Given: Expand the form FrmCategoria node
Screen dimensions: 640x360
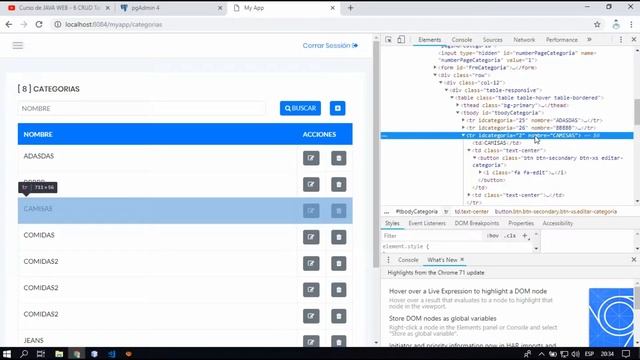Looking at the screenshot, I should coord(435,67).
